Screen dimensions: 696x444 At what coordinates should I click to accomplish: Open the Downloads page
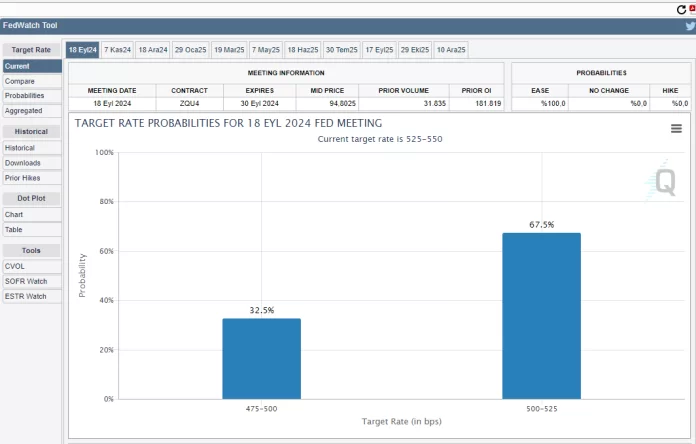point(22,163)
